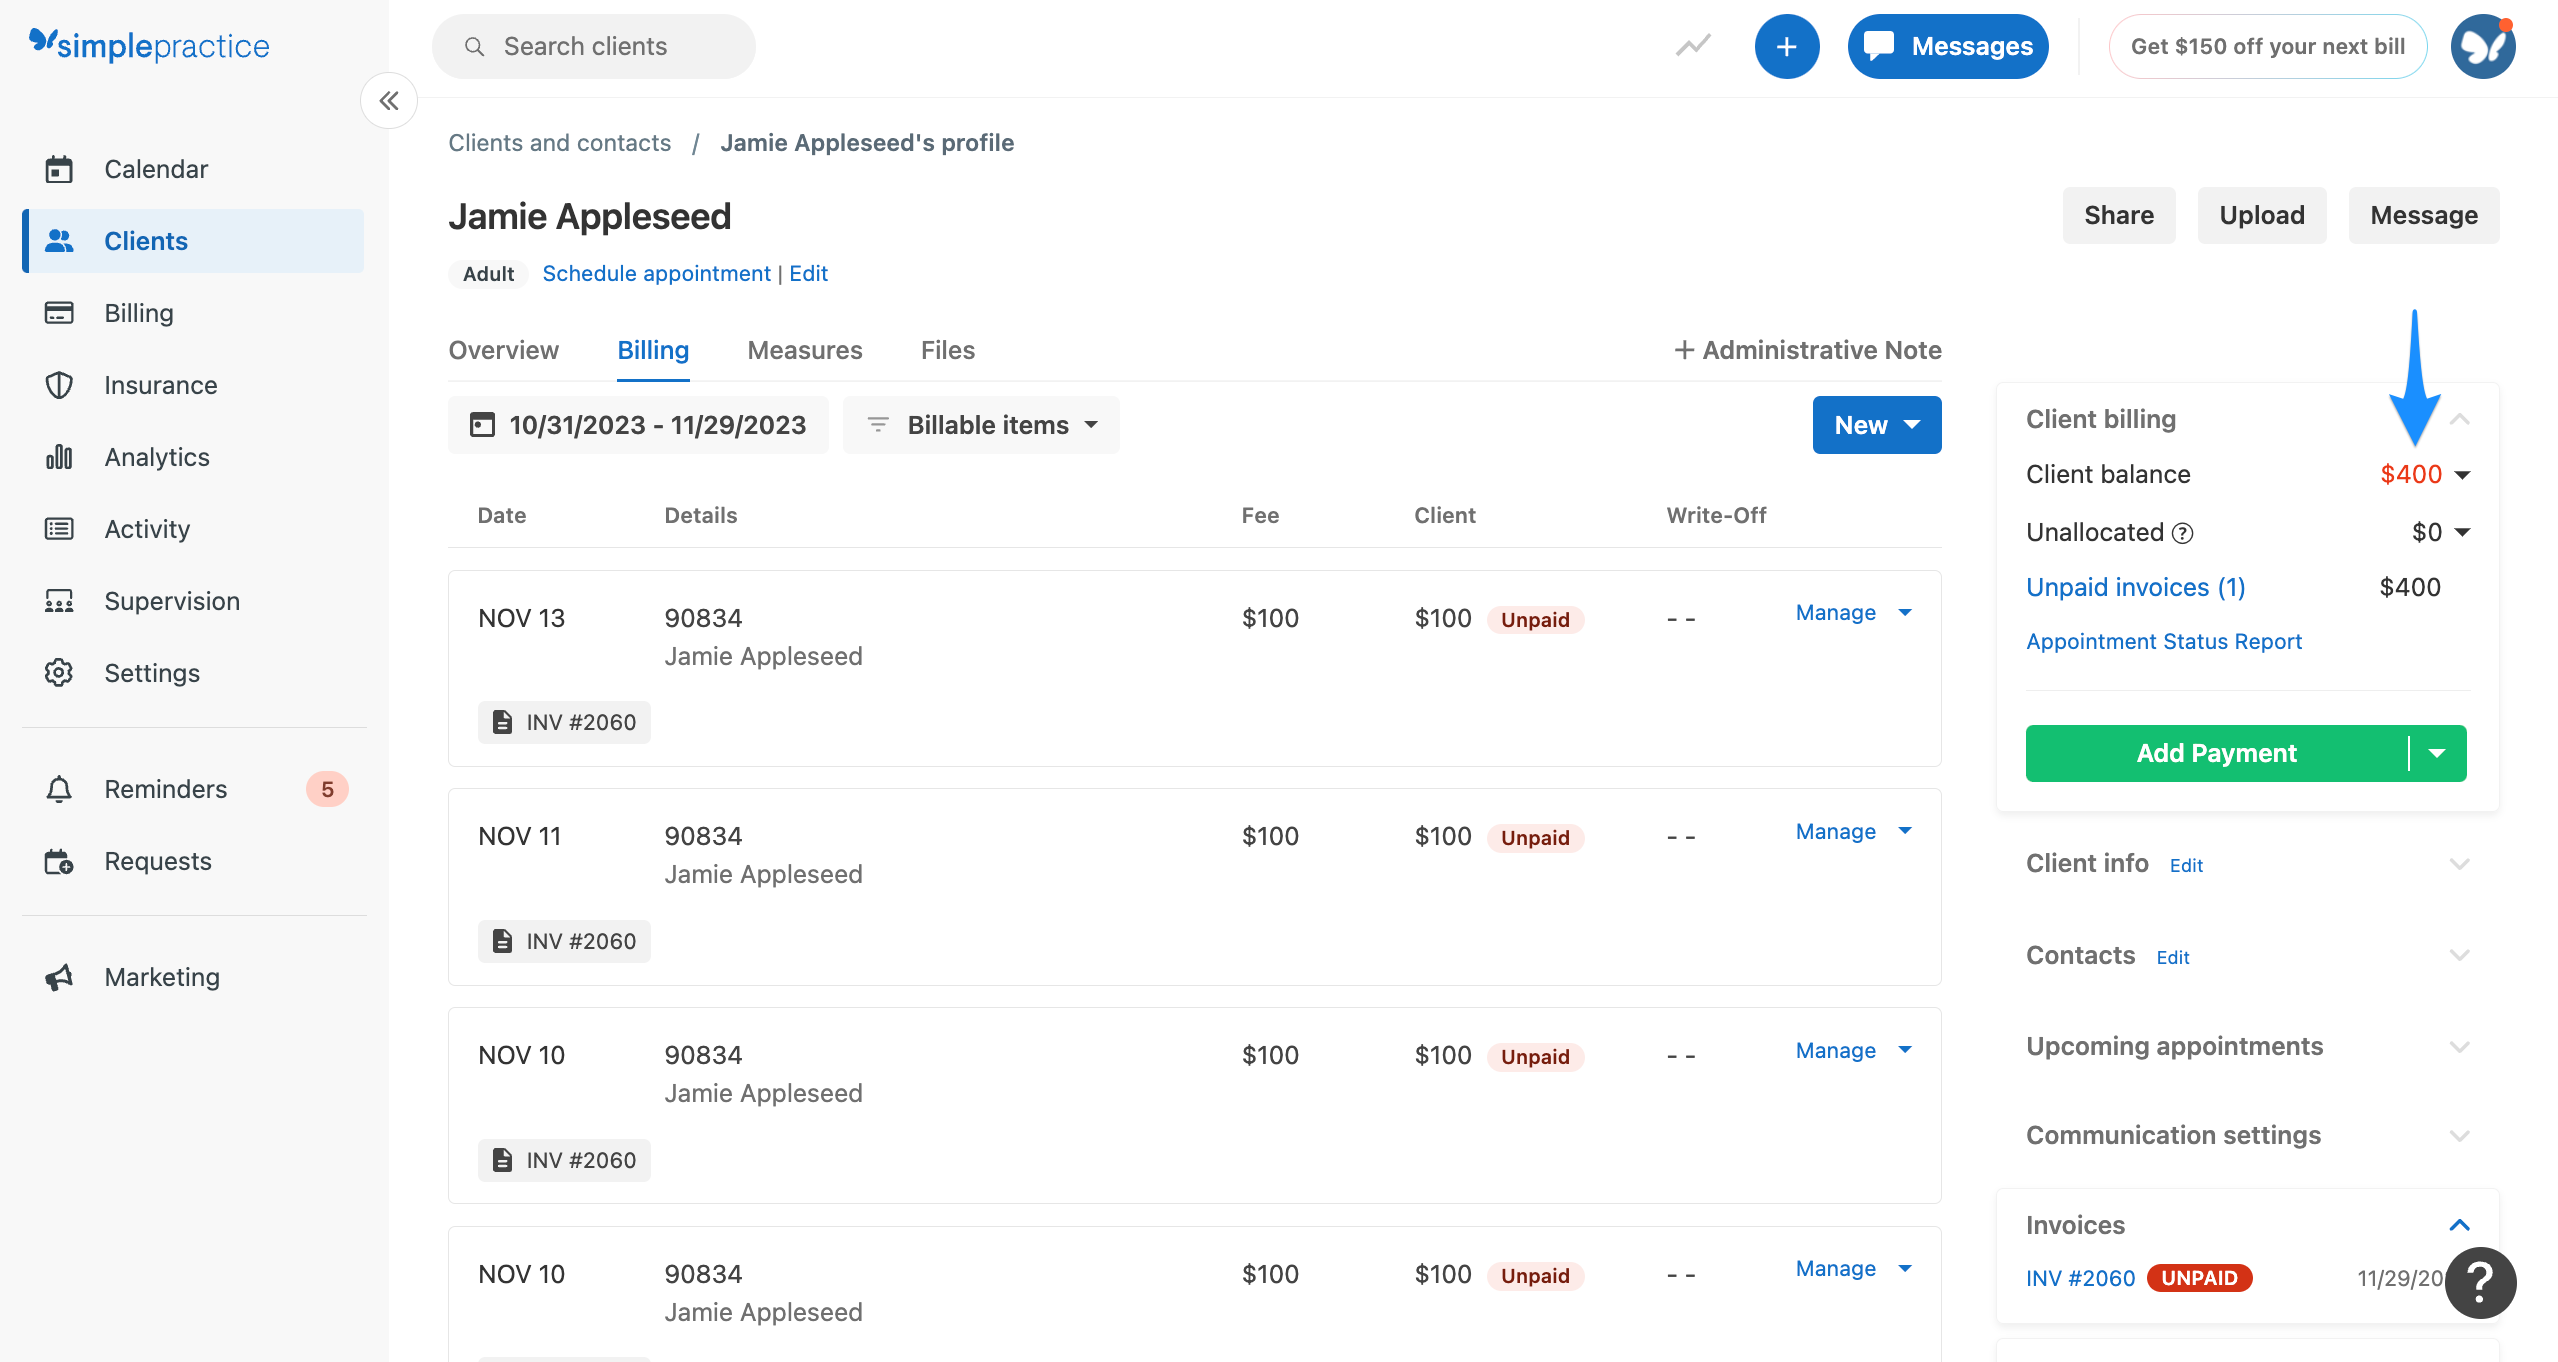Open Calendar from the sidebar
The height and width of the screenshot is (1362, 2558).
point(156,169)
